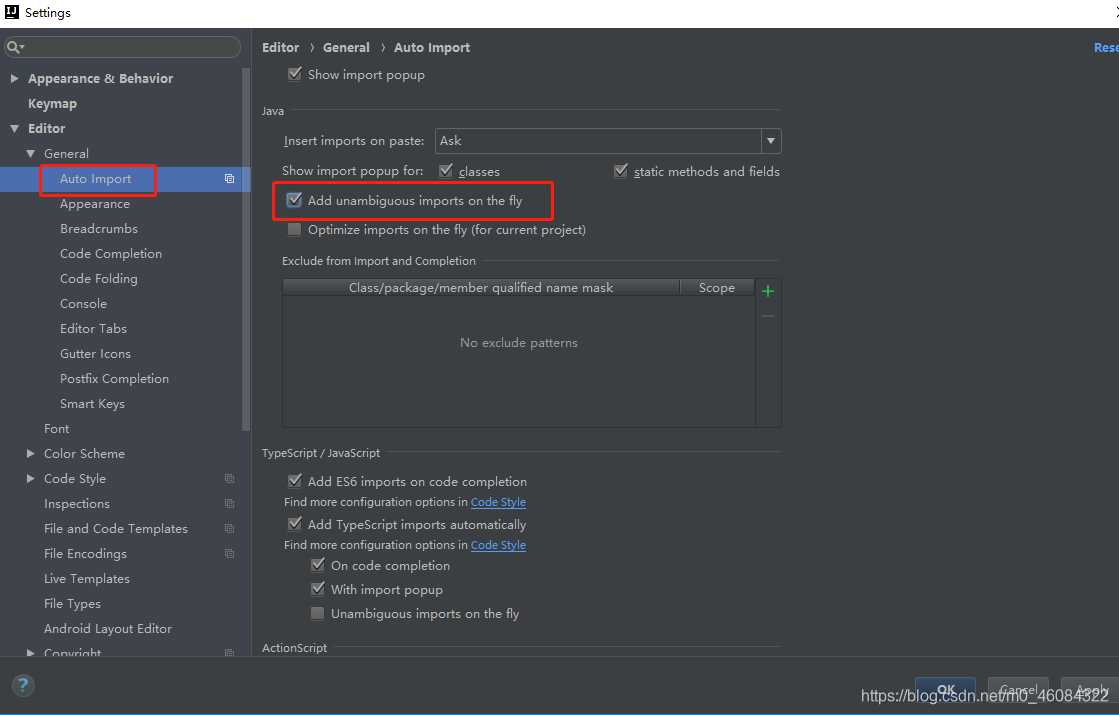This screenshot has height=715, width=1119.
Task: Click the settings tree vertical scrollbar
Action: point(246,250)
